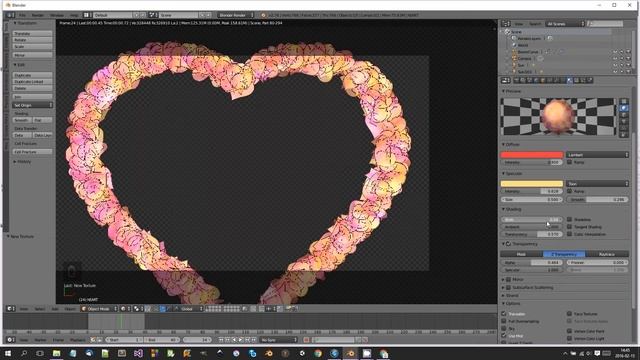The image size is (640, 360).
Task: Open Object Mode dropdown
Action: pos(99,309)
